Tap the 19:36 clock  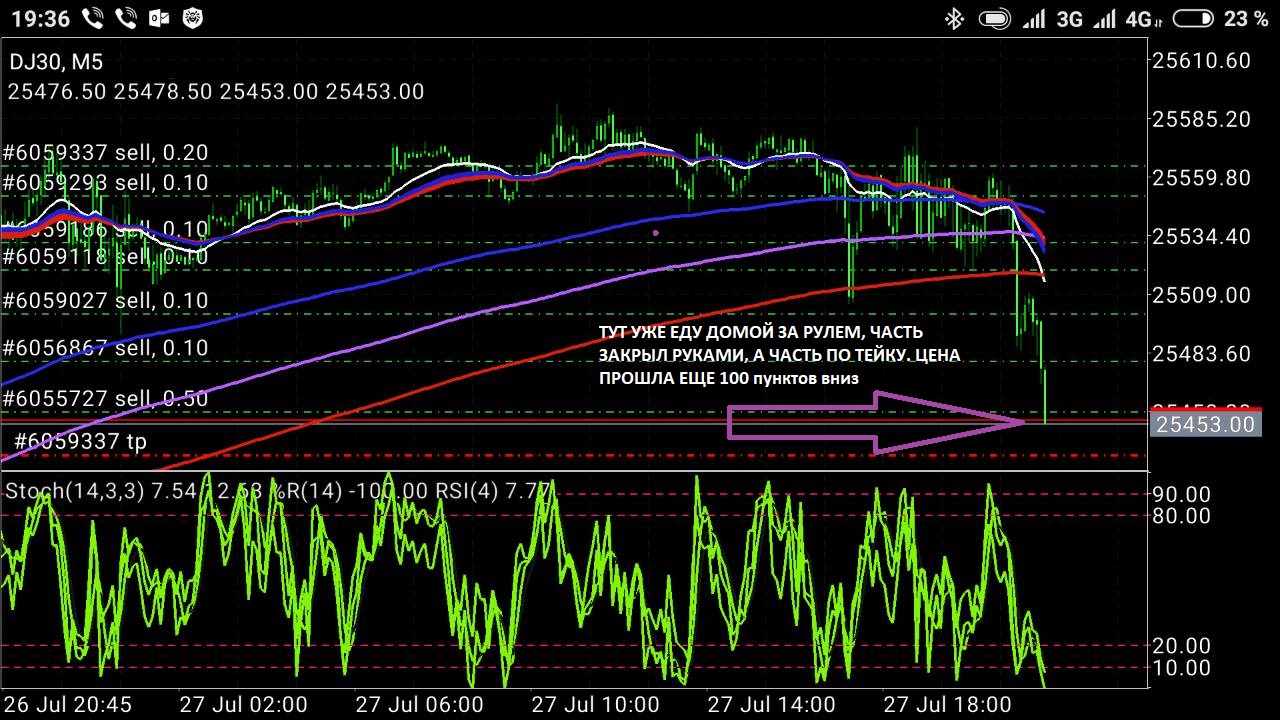pyautogui.click(x=41, y=19)
